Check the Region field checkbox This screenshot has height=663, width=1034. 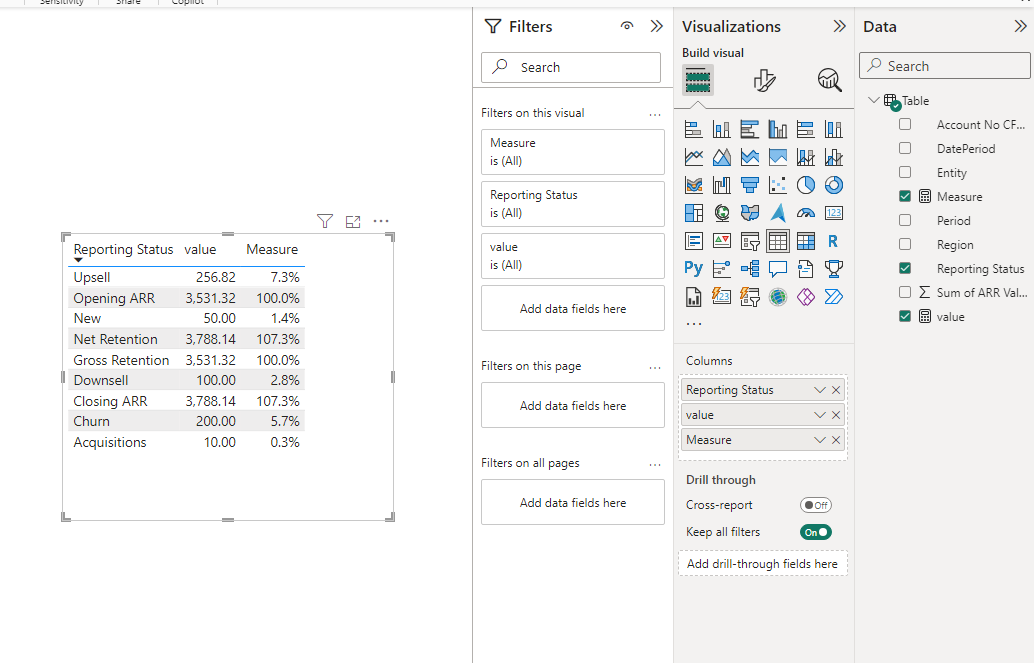pyautogui.click(x=905, y=244)
